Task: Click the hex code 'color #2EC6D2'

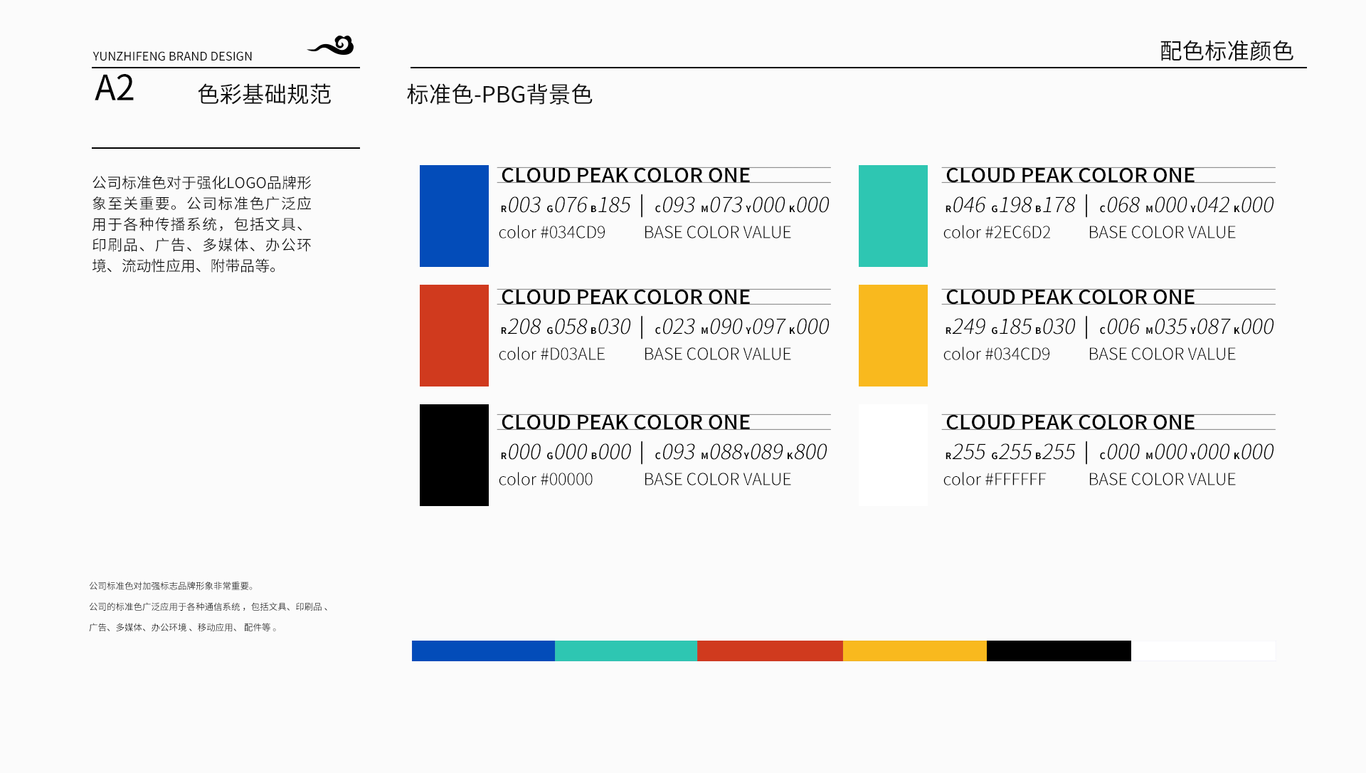Action: coord(997,233)
